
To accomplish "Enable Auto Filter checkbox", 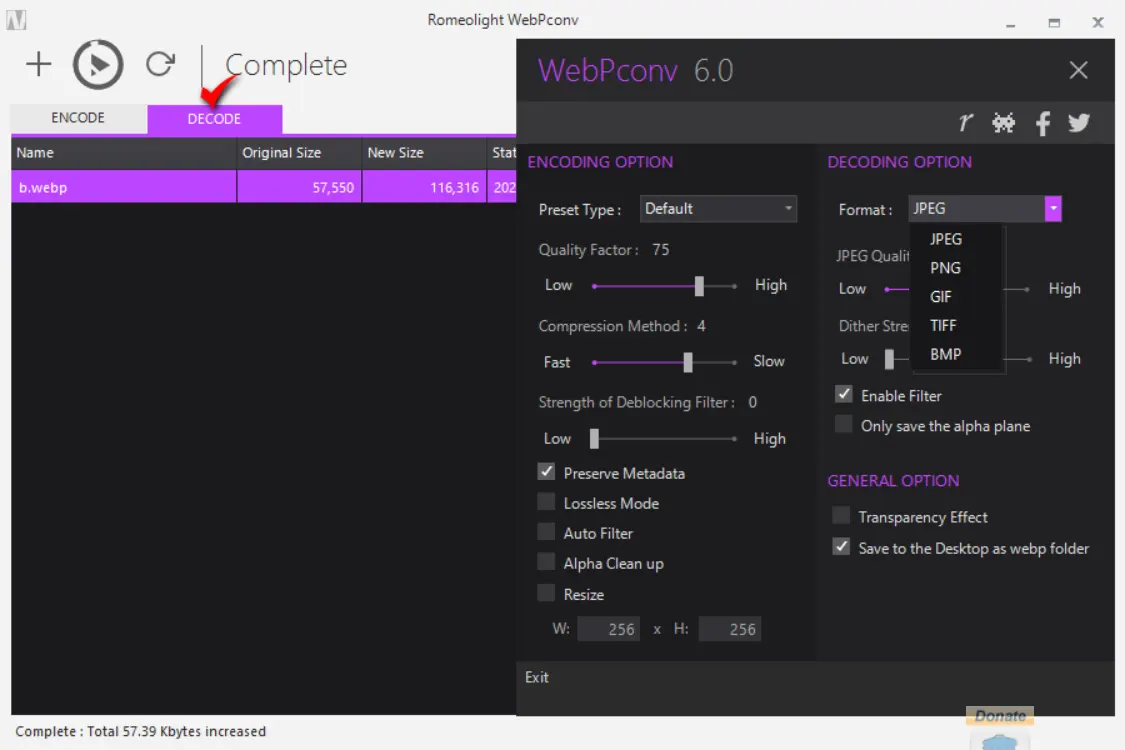I will 547,533.
